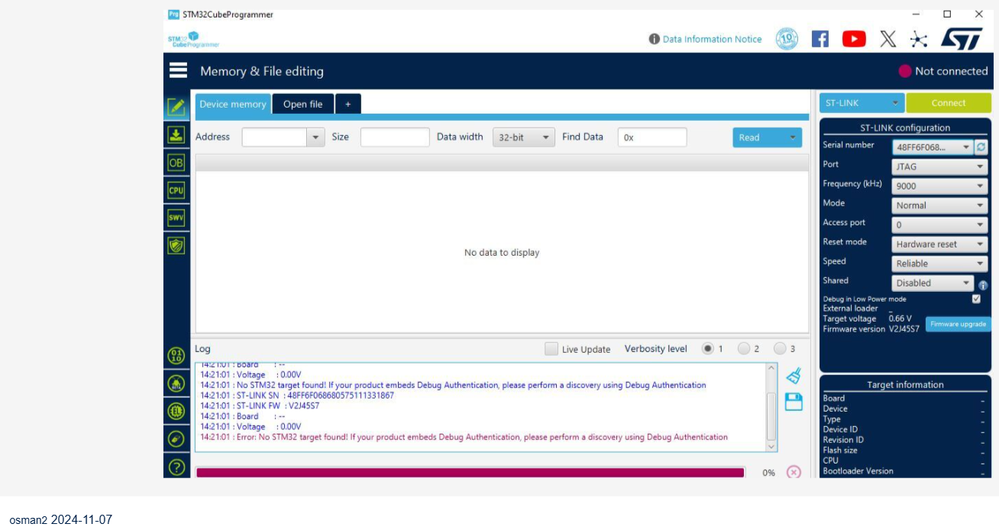Toggle Debug in Low Power mode checkbox

[x=976, y=299]
